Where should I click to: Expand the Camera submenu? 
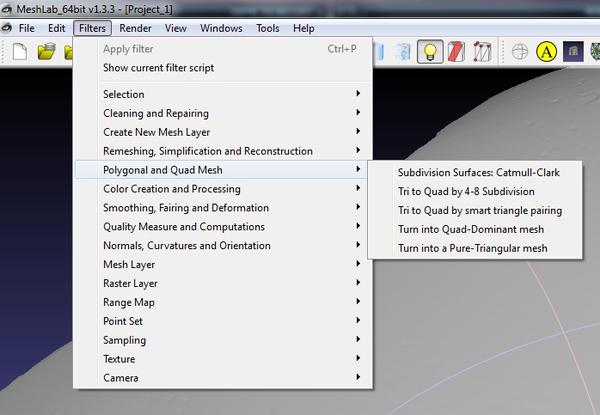(x=223, y=378)
